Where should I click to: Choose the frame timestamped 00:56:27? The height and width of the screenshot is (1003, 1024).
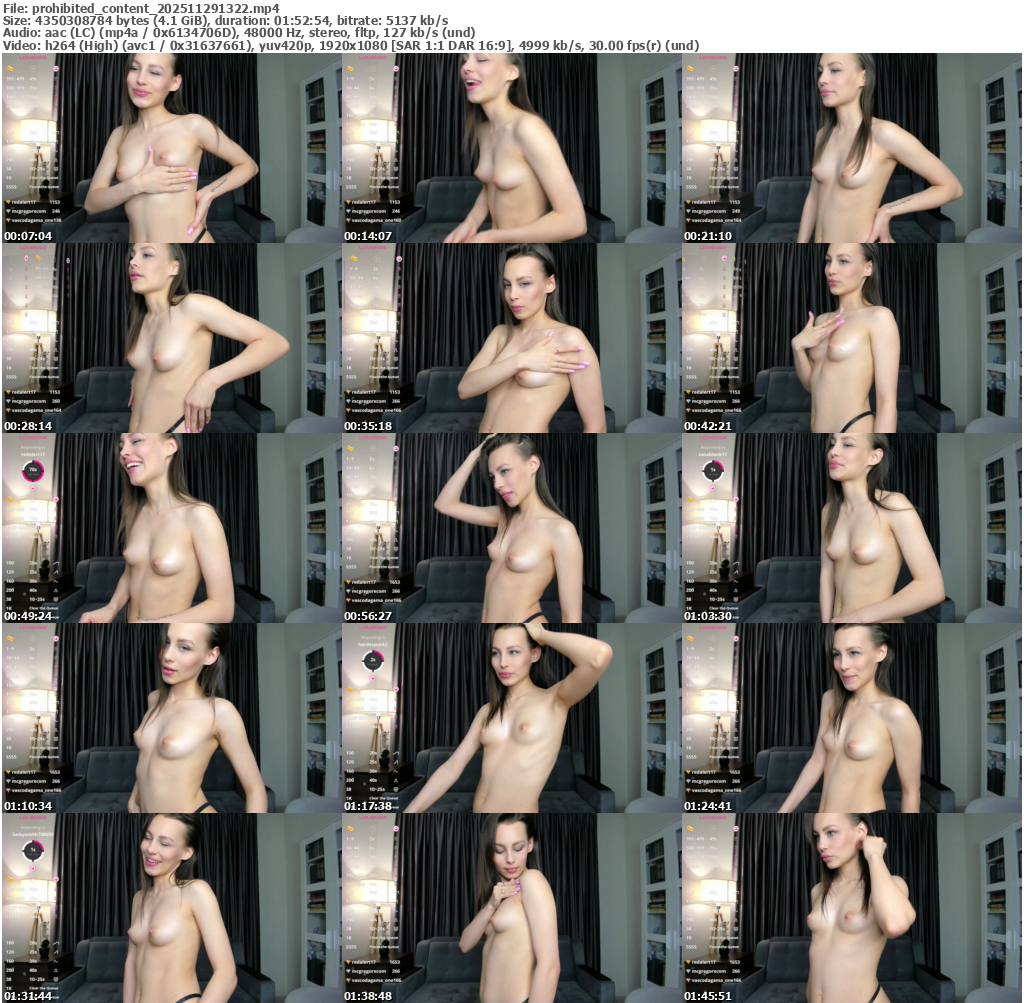[x=511, y=528]
